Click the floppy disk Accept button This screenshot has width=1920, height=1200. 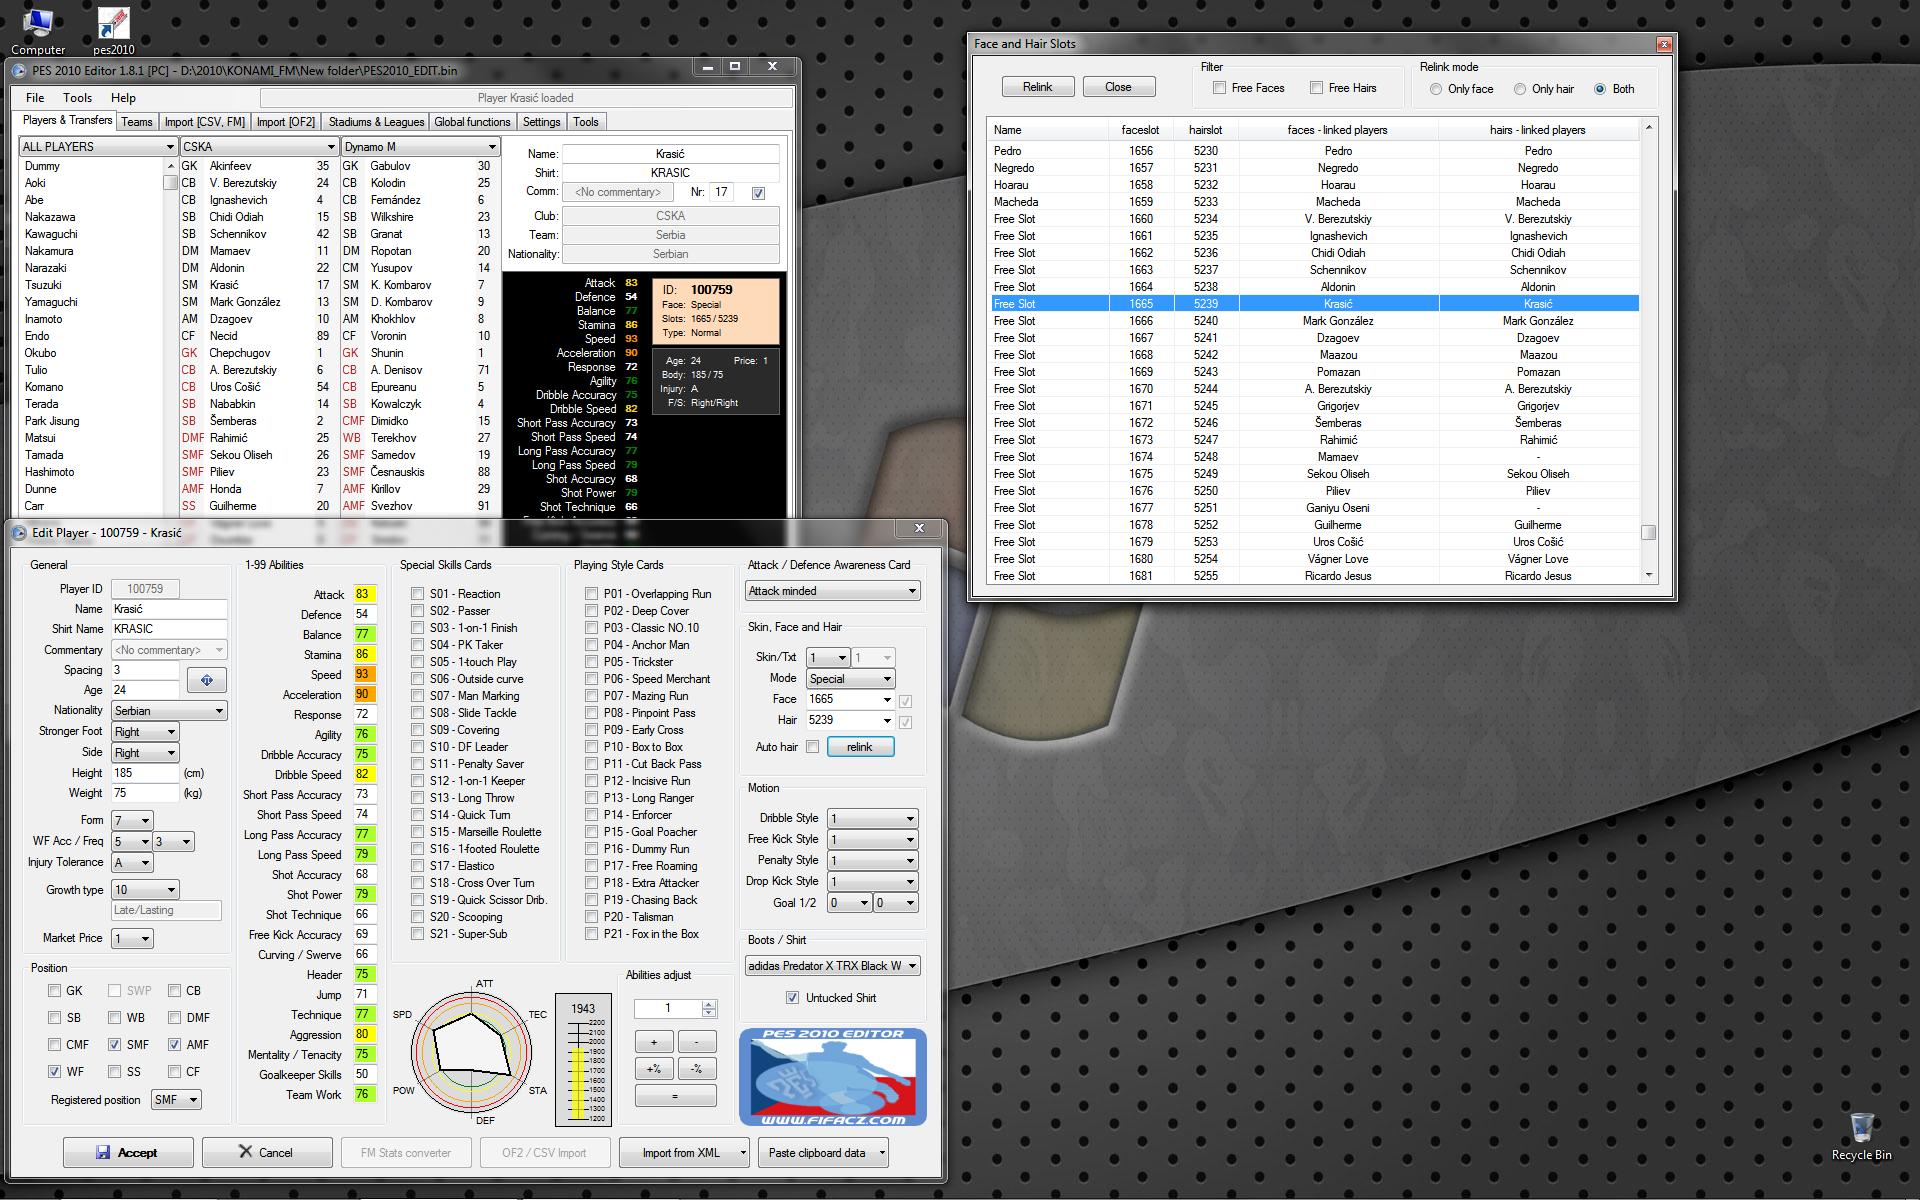tap(127, 1152)
